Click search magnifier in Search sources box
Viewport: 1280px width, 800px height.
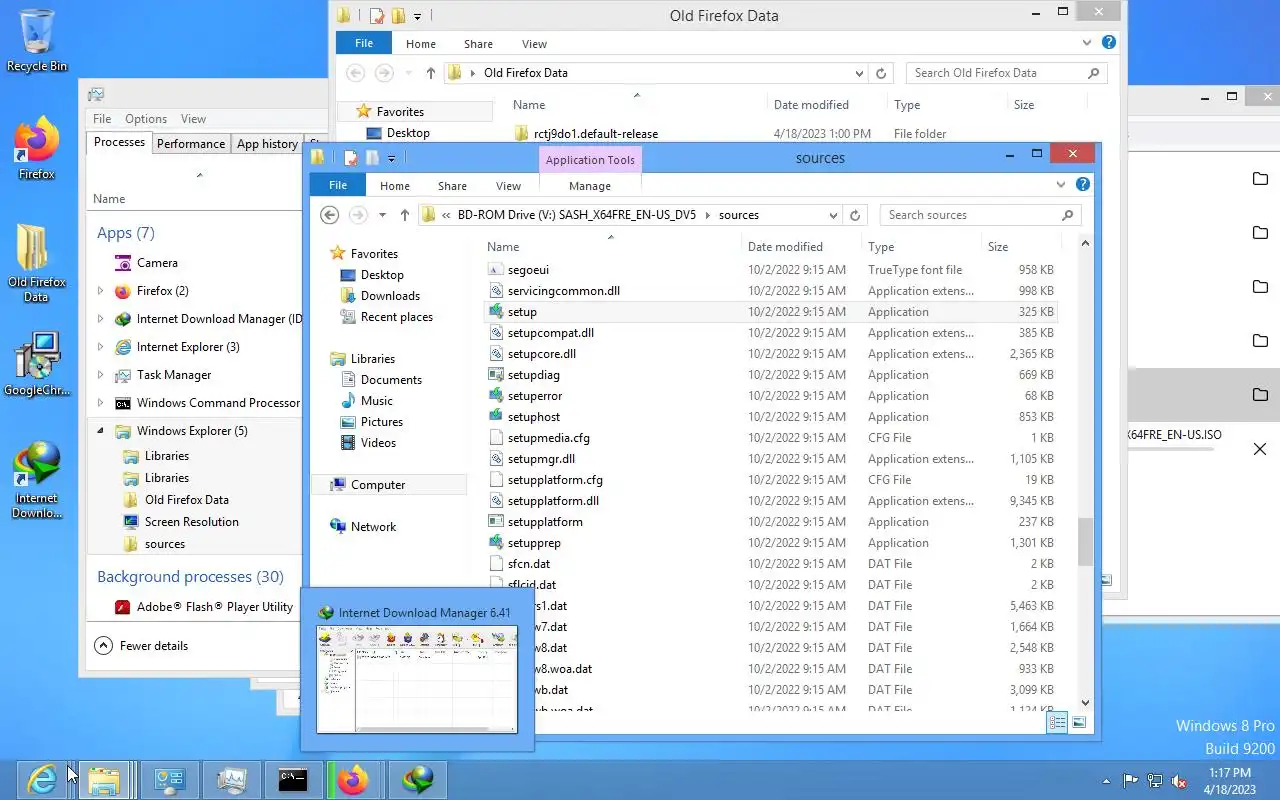point(1068,215)
